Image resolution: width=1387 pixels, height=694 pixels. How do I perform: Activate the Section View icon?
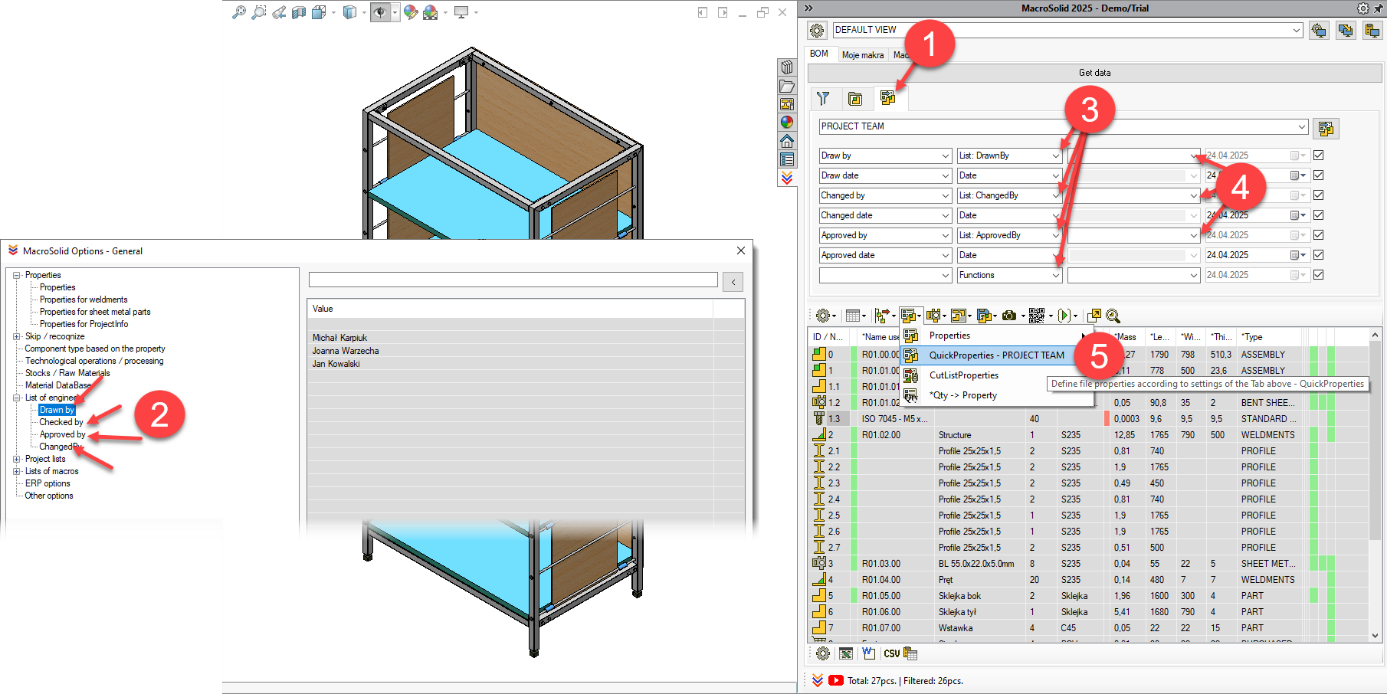coord(300,12)
